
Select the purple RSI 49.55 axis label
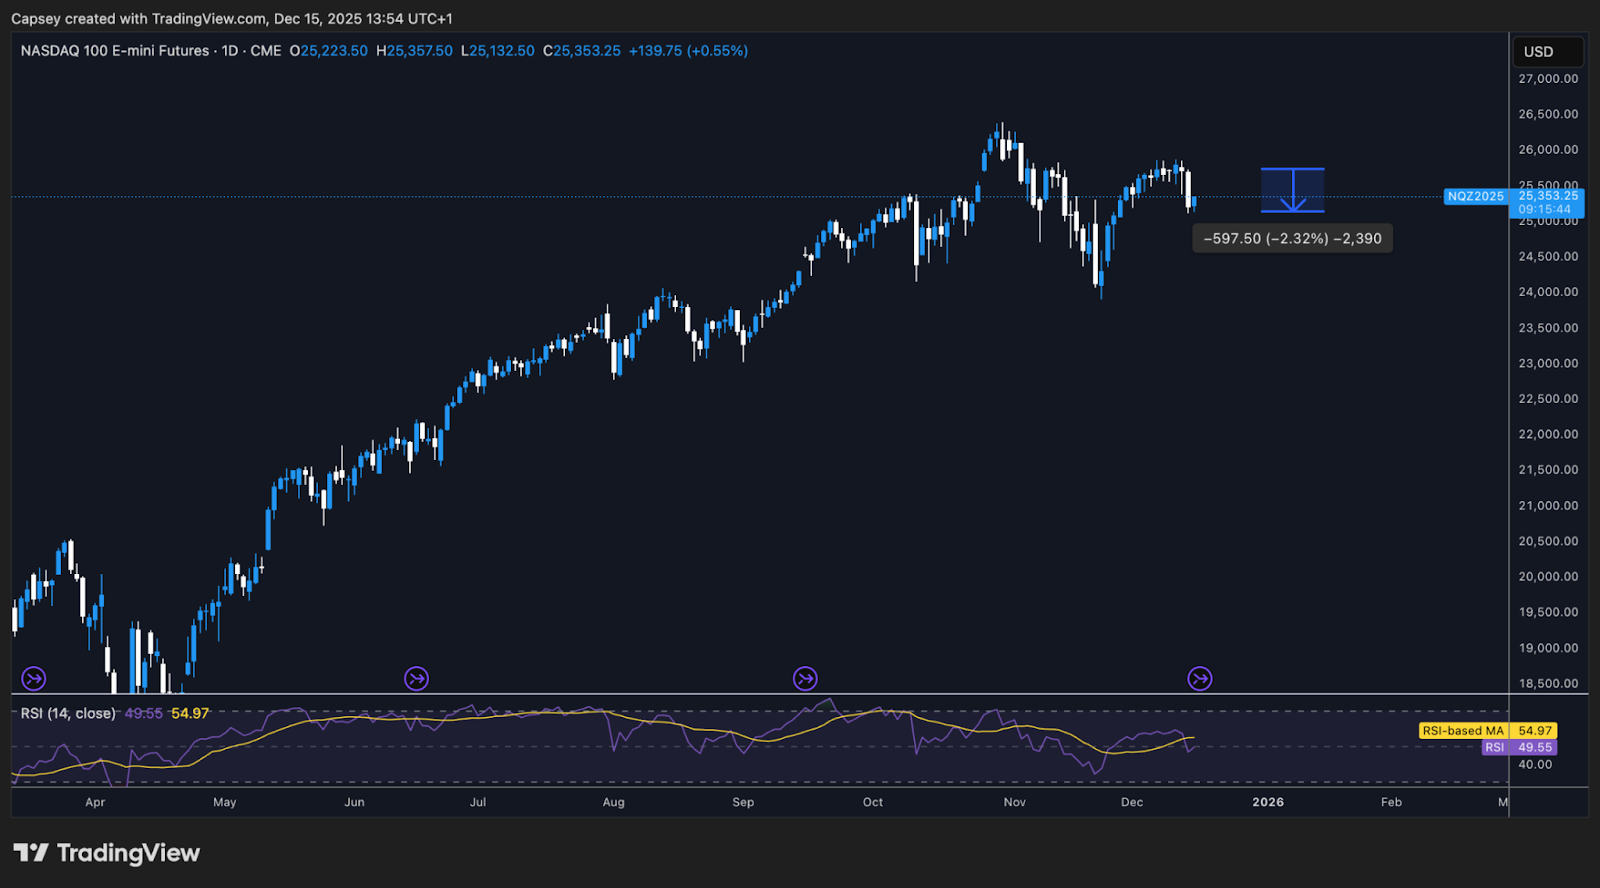[1518, 748]
